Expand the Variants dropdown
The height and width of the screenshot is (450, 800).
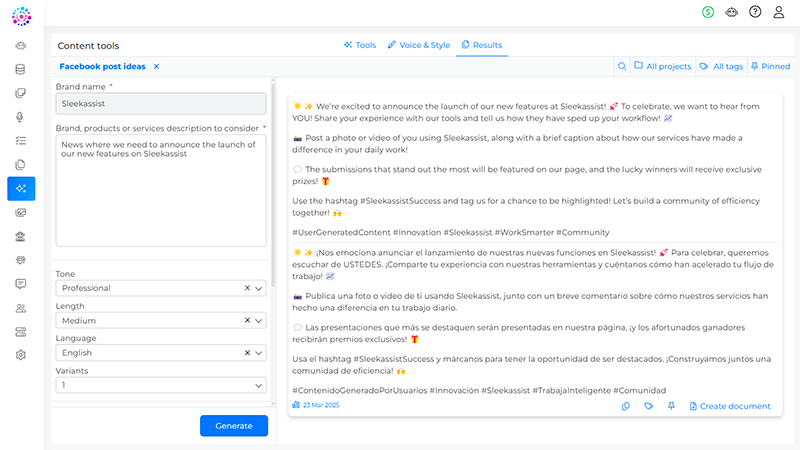pos(259,385)
